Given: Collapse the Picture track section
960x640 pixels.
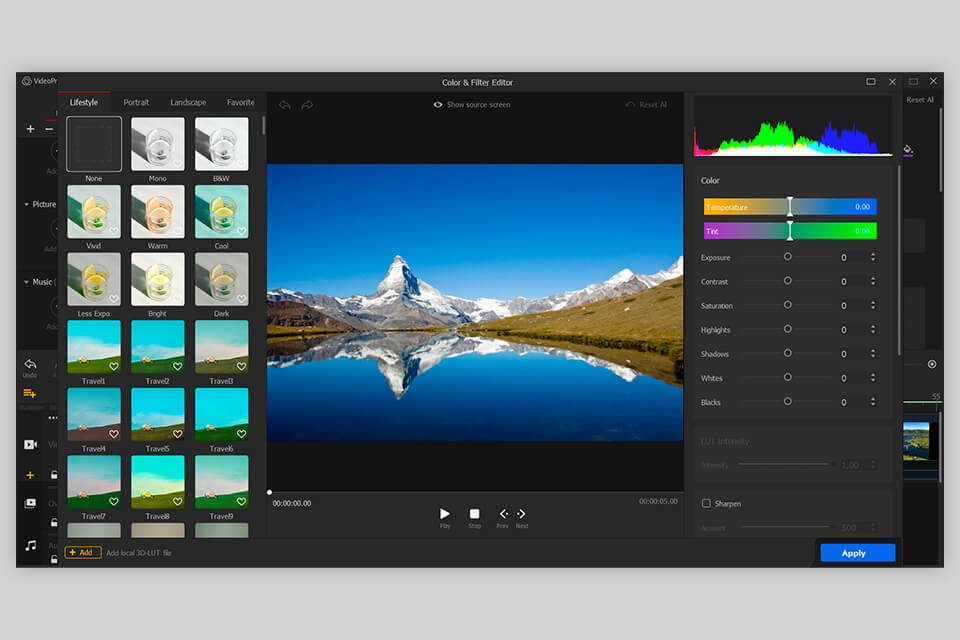Looking at the screenshot, I should 26,204.
